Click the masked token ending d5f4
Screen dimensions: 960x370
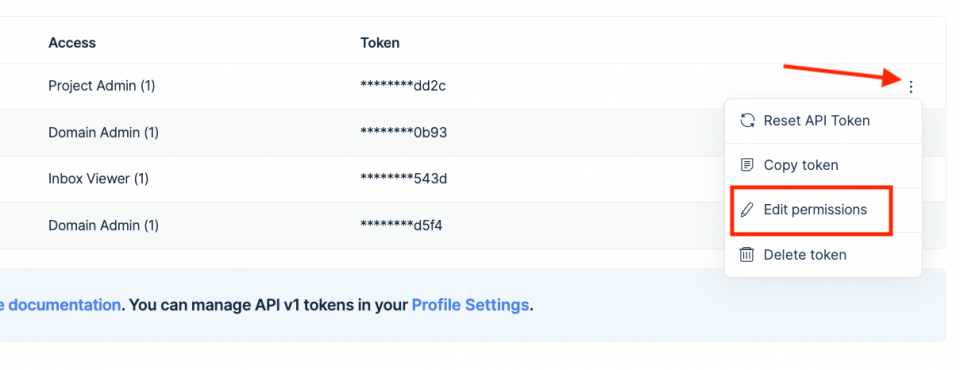click(x=402, y=226)
